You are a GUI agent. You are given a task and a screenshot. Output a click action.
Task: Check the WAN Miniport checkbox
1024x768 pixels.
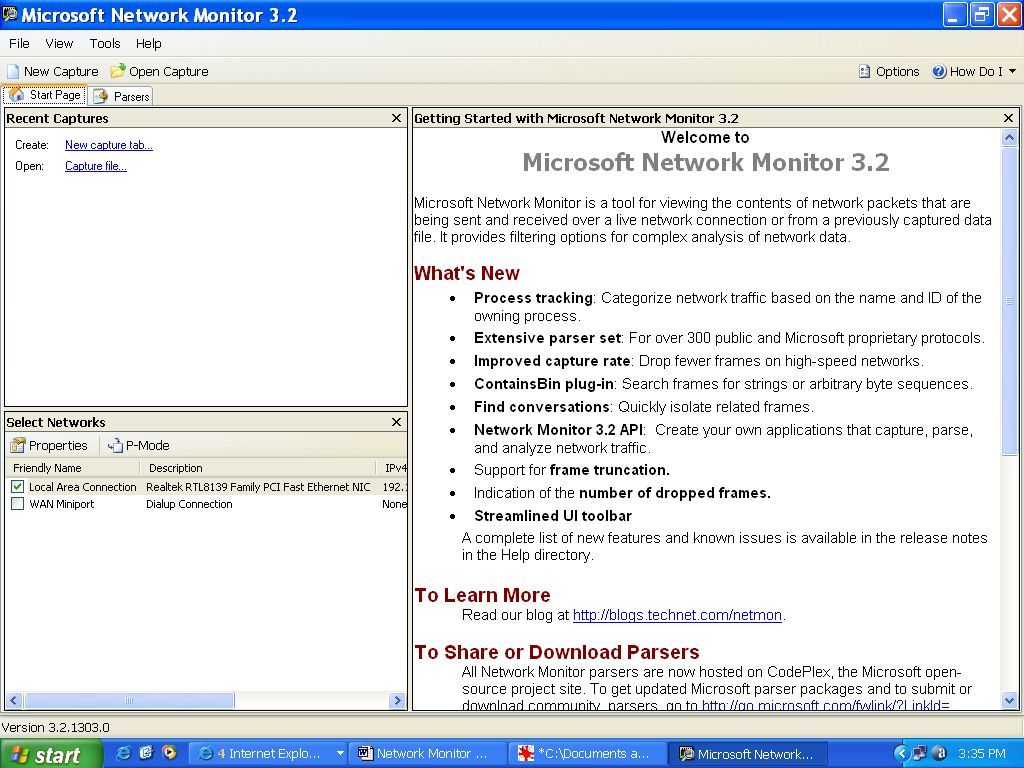pyautogui.click(x=17, y=504)
